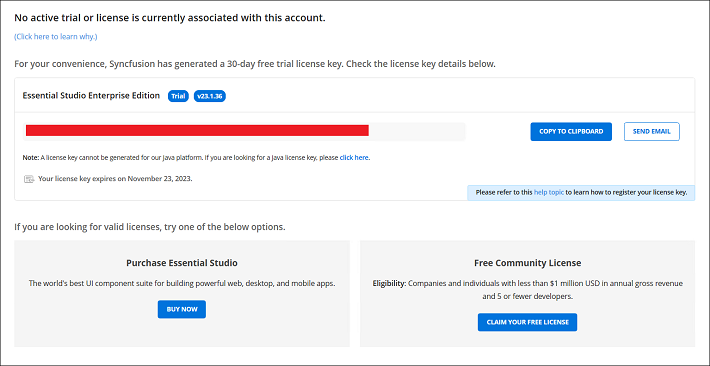Click the Free Community License heading
710x366 pixels.
tap(528, 263)
